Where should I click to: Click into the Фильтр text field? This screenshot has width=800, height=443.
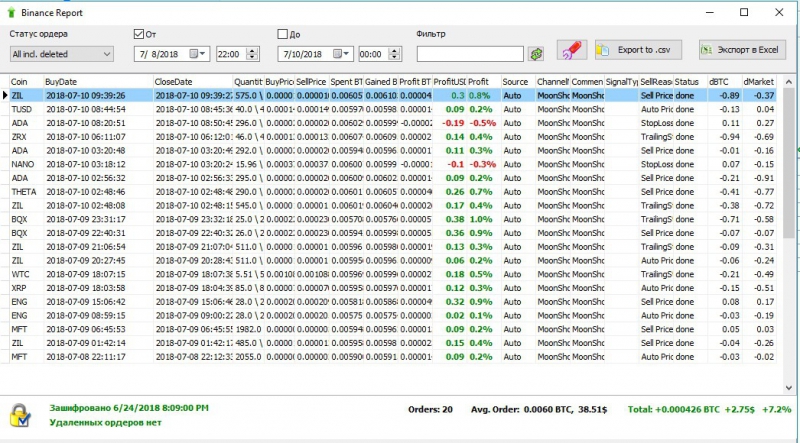click(x=469, y=53)
